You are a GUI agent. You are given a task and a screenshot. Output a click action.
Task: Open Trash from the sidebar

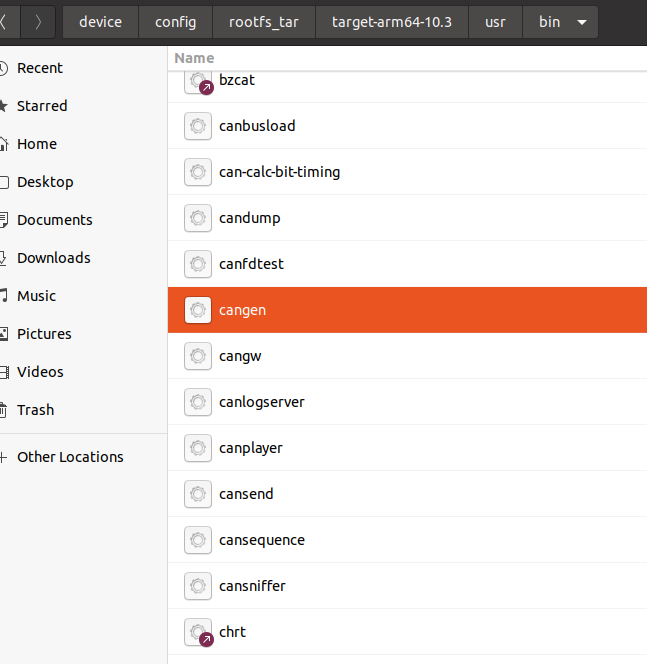click(x=35, y=410)
